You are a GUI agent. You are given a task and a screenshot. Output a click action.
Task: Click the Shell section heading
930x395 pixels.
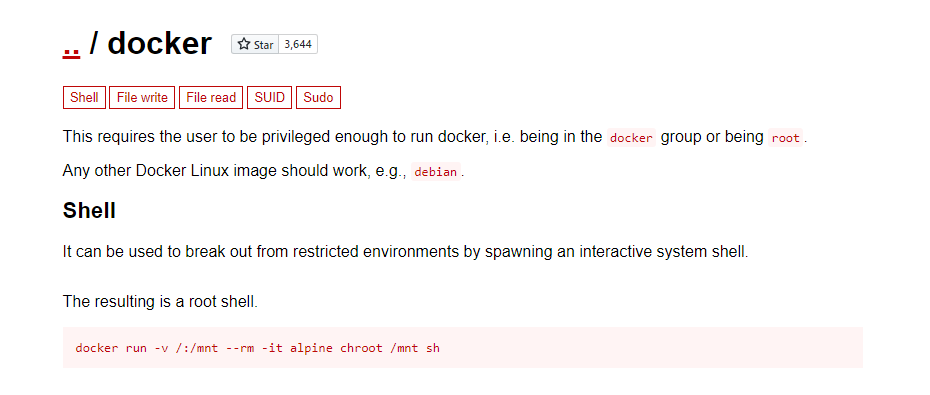pyautogui.click(x=89, y=211)
